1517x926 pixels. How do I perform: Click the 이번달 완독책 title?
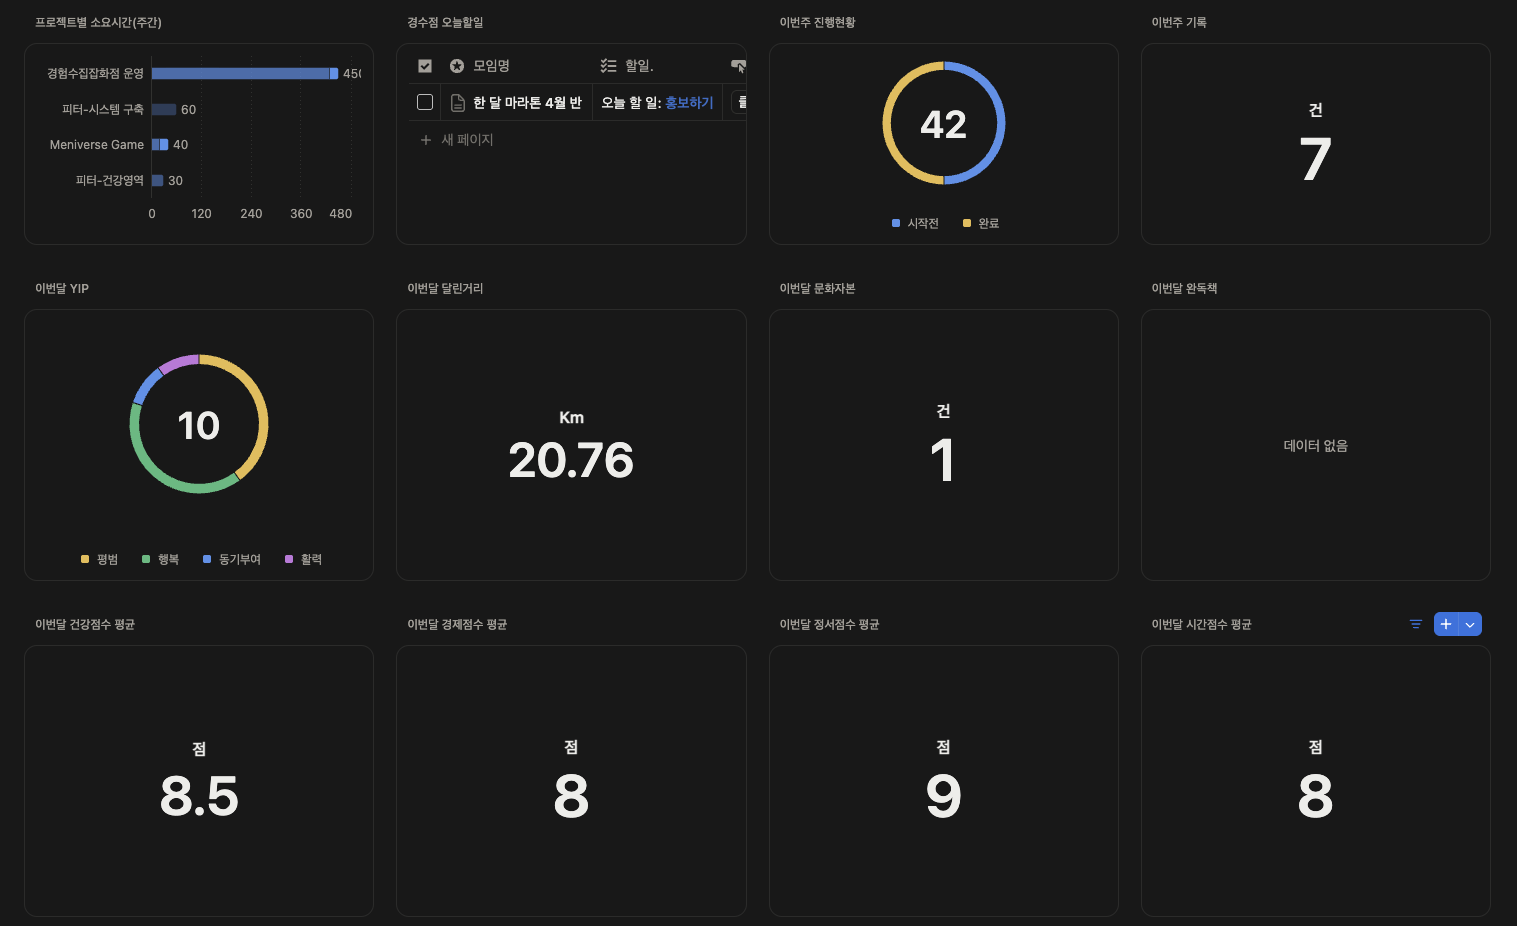[1184, 289]
